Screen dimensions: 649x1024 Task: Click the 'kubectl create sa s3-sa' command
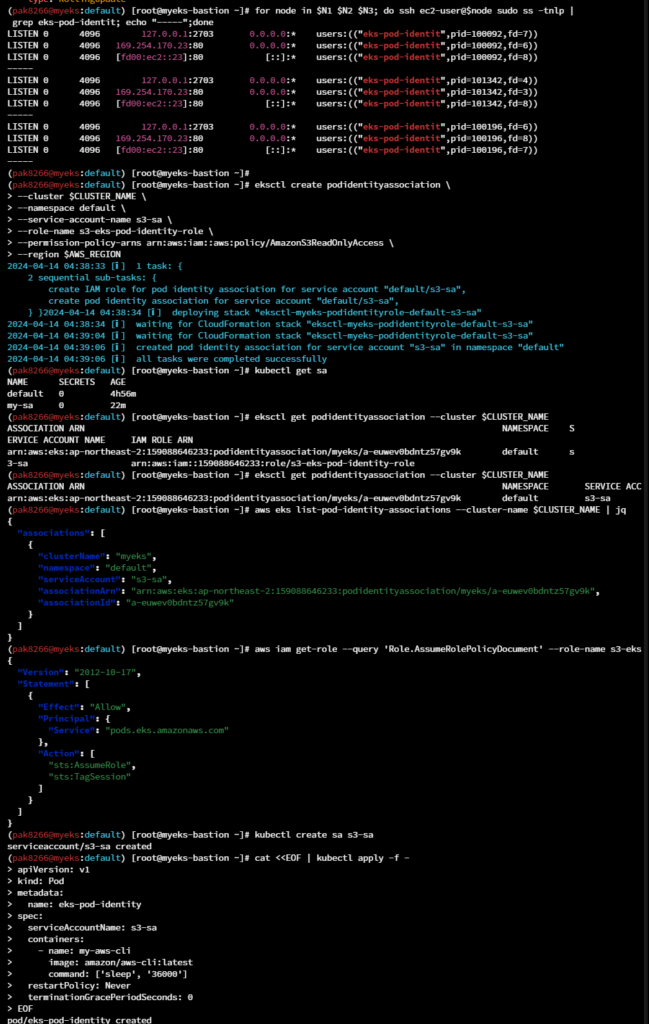click(314, 835)
